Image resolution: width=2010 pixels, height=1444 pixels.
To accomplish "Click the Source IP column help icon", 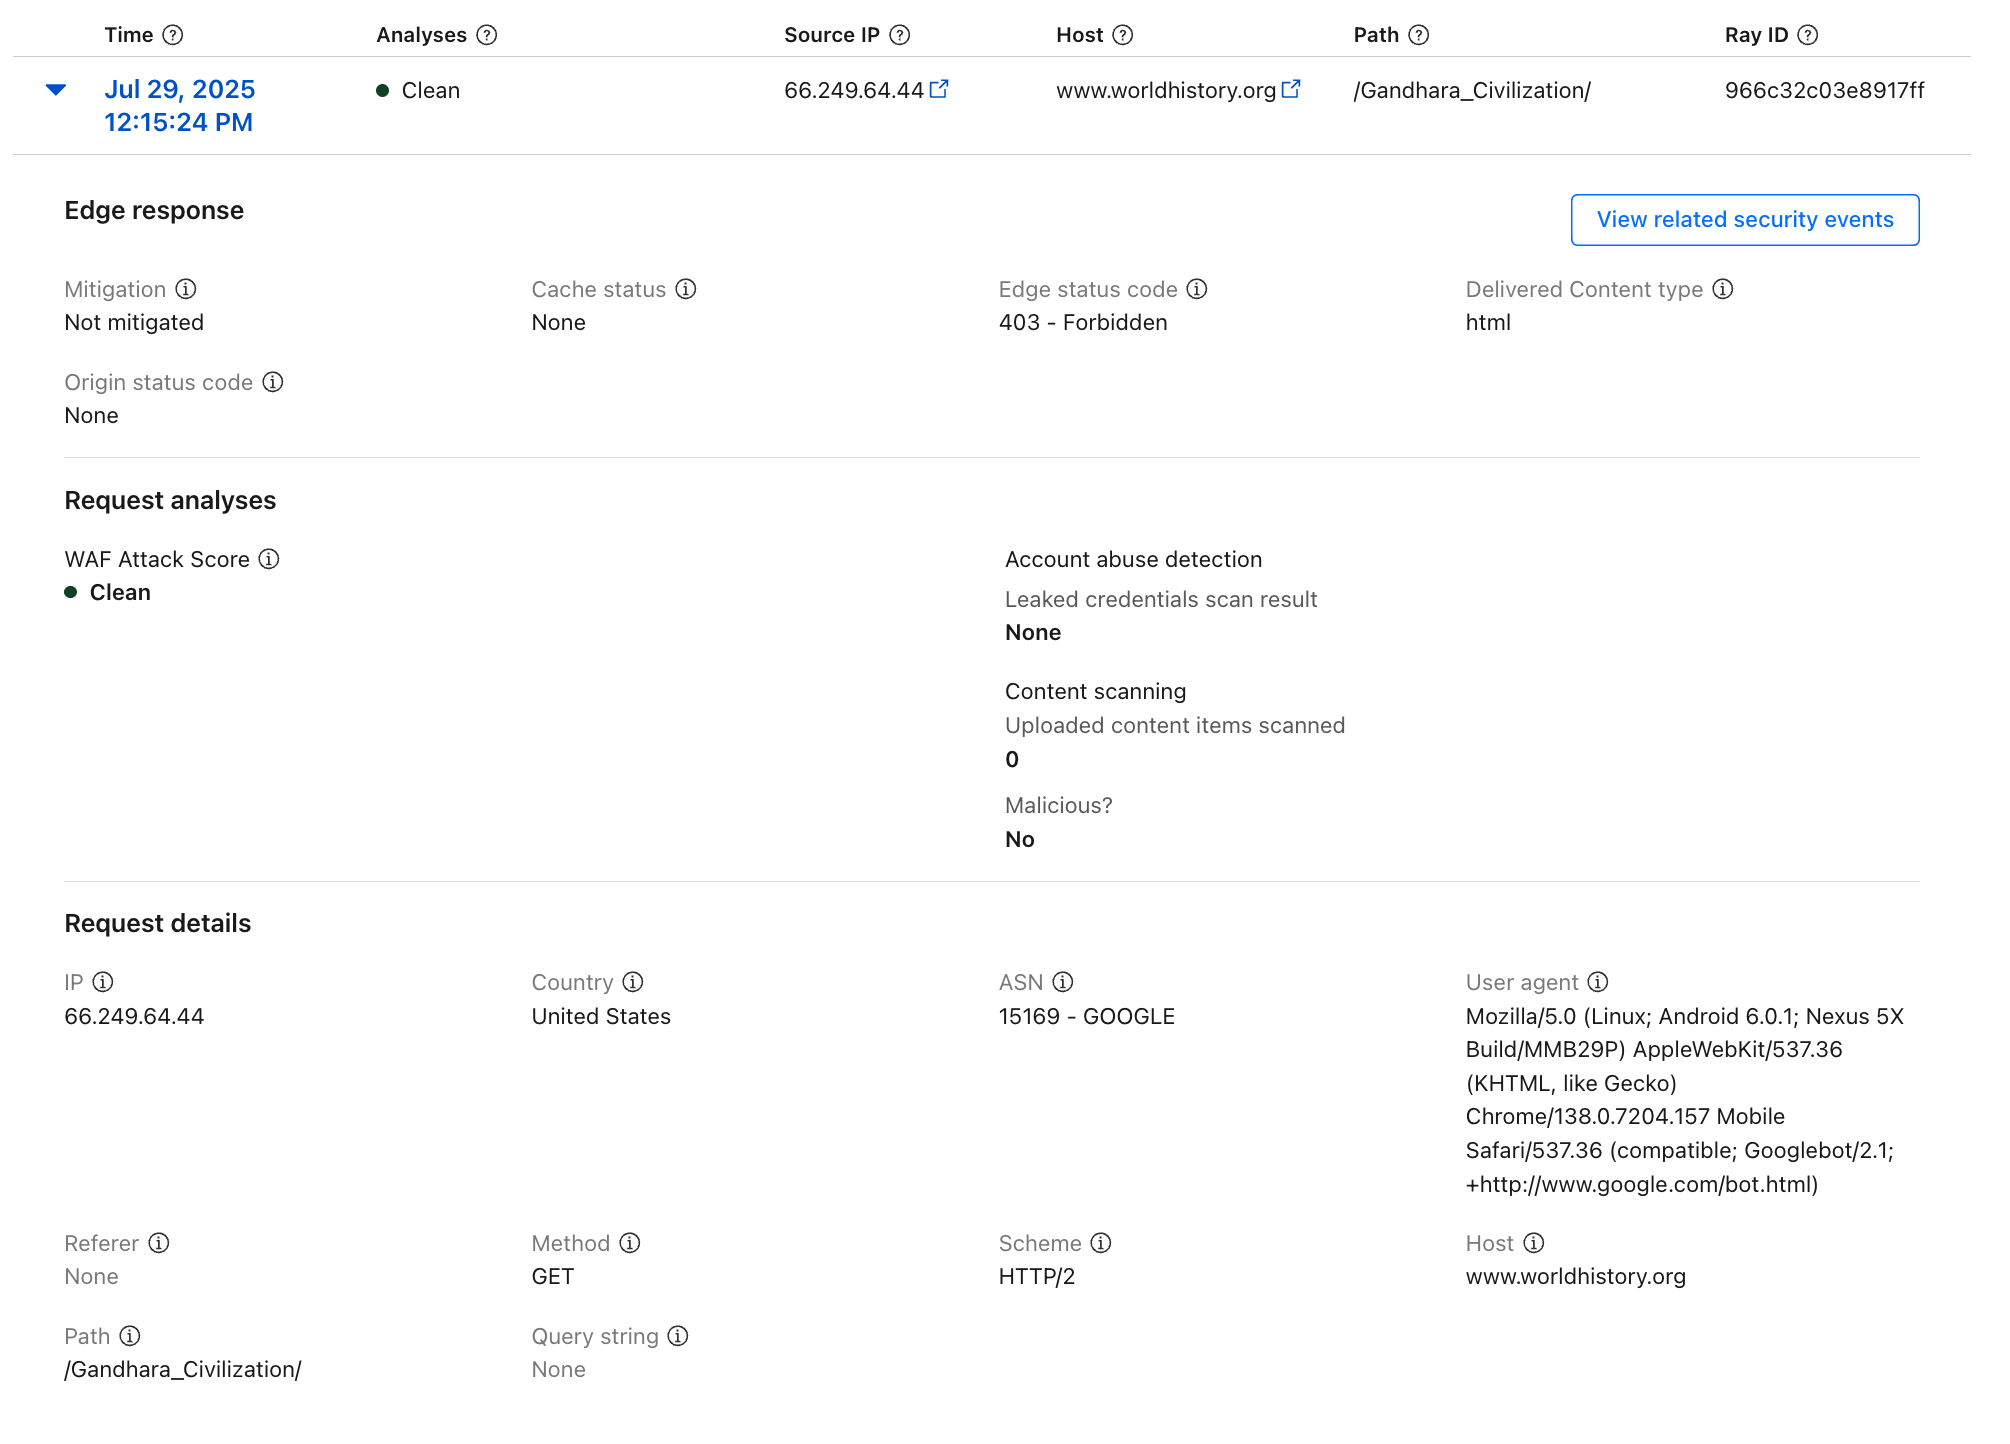I will click(900, 35).
